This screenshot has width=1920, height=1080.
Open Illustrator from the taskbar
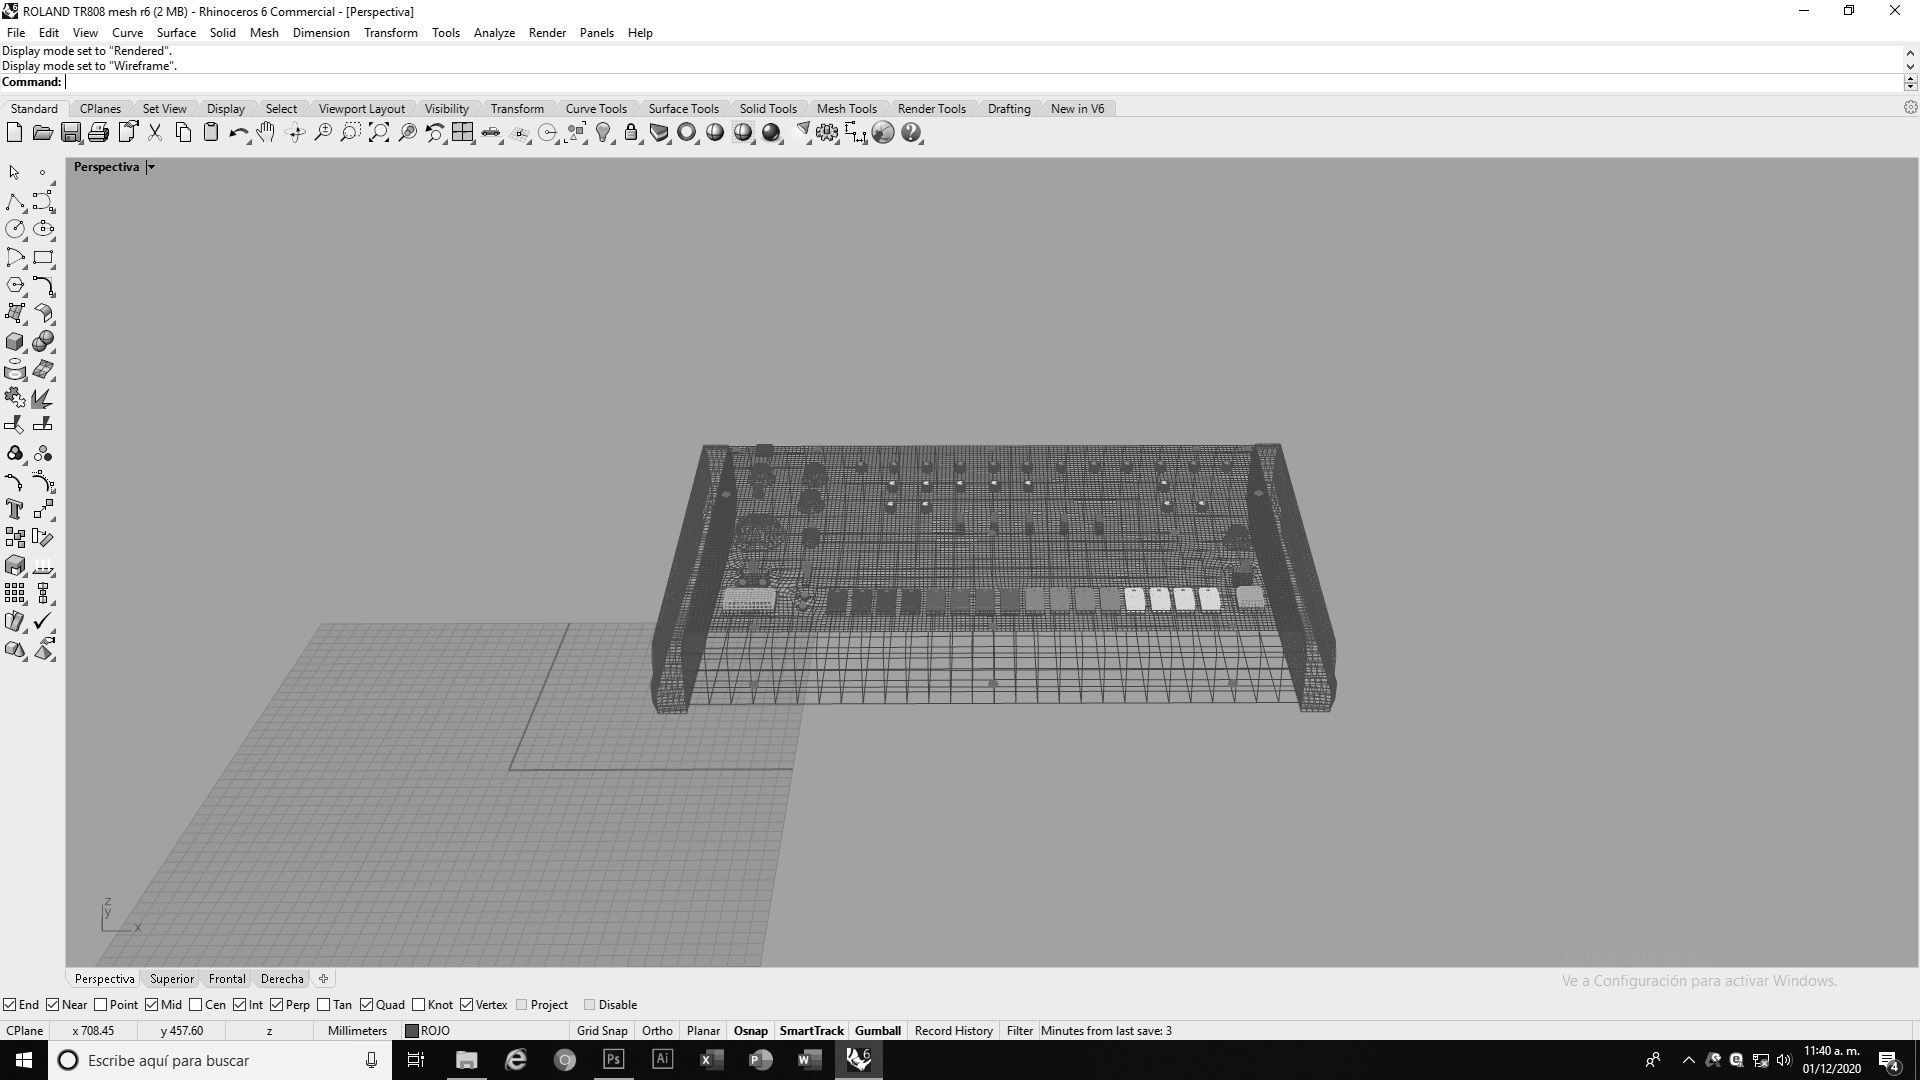[662, 1060]
